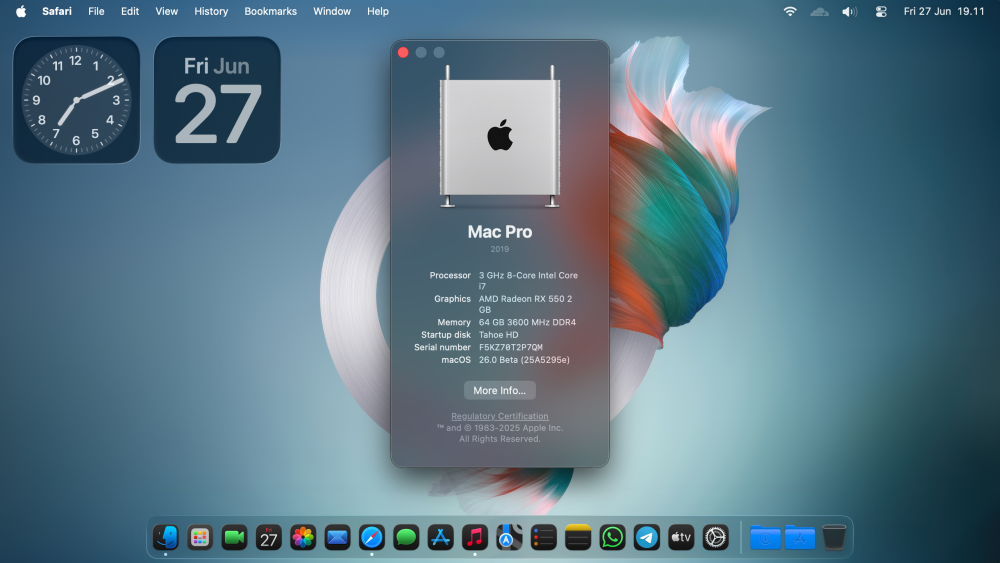
Task: Open Apple TV app in Dock
Action: (681, 537)
